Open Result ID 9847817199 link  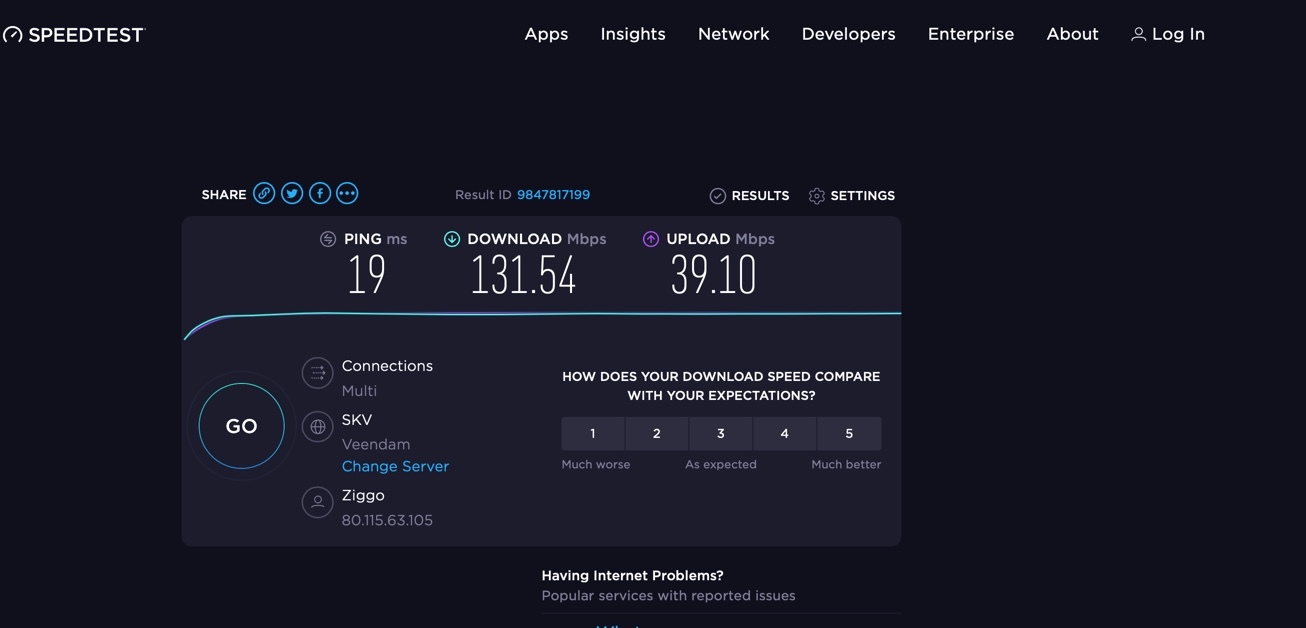[553, 195]
